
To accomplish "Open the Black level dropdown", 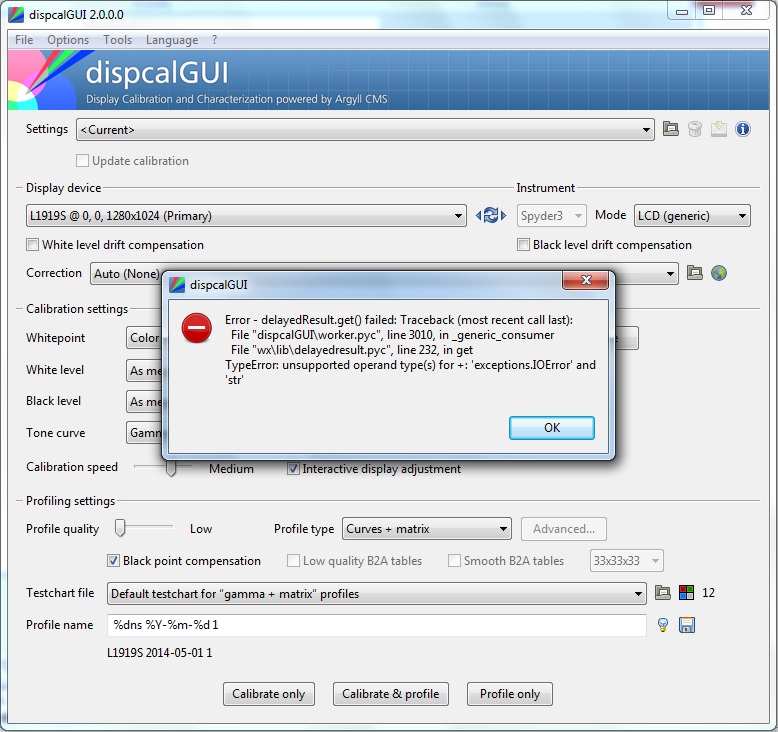I will (x=144, y=401).
